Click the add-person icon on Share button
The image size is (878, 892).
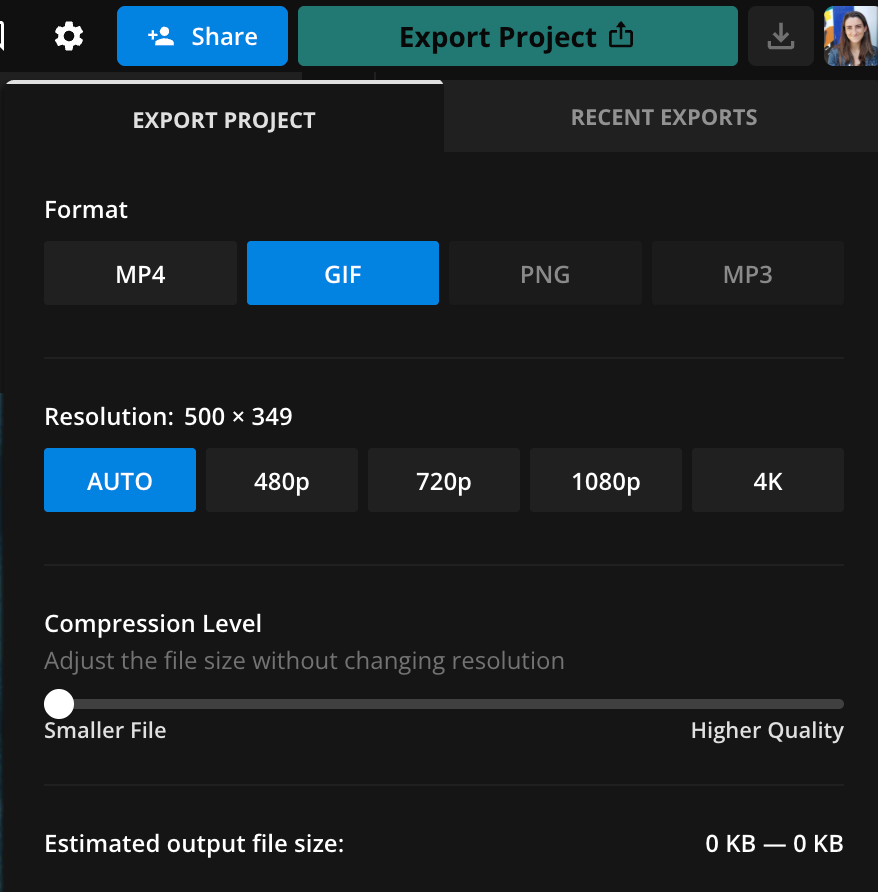161,37
